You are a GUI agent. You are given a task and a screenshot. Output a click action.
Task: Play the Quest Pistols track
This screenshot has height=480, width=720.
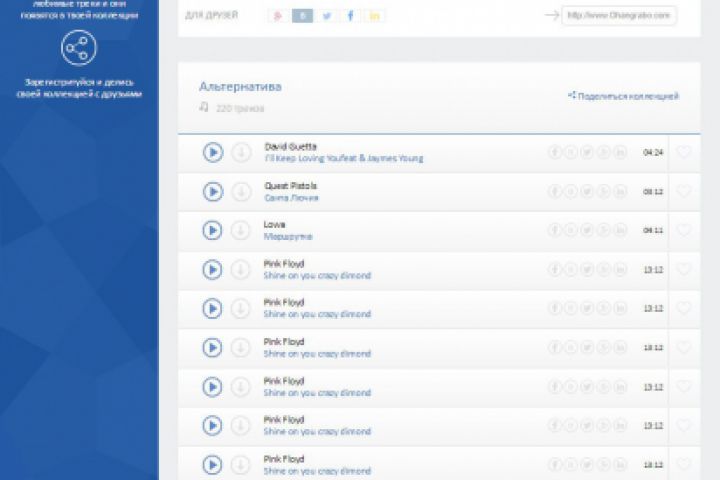click(x=213, y=192)
